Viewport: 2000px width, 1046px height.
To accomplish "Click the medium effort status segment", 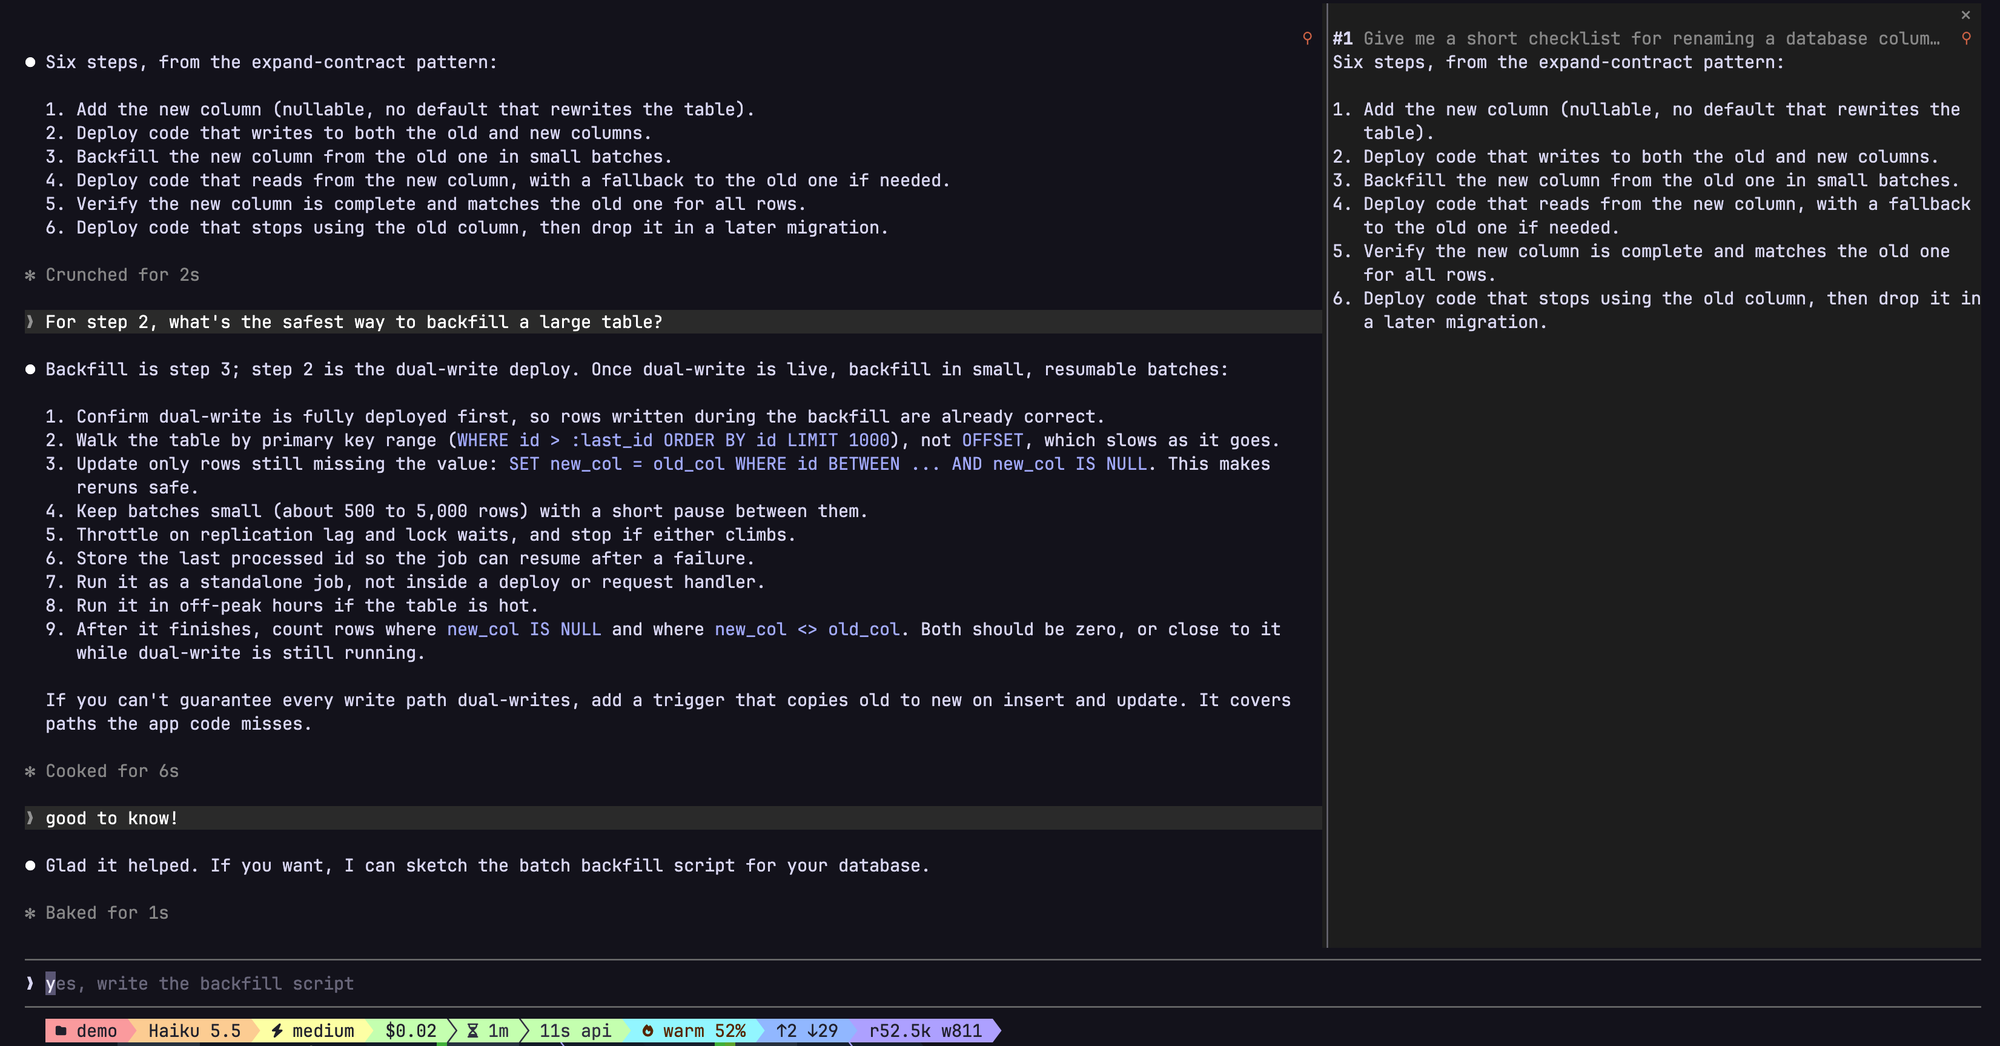I will pyautogui.click(x=312, y=1030).
